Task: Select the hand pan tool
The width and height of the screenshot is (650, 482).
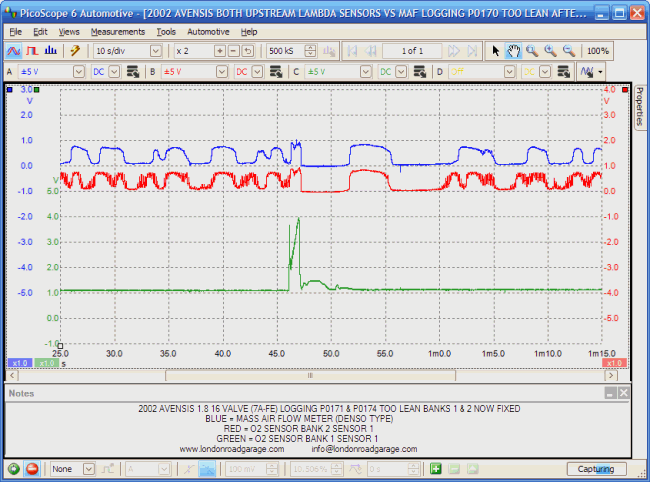Action: [x=513, y=50]
